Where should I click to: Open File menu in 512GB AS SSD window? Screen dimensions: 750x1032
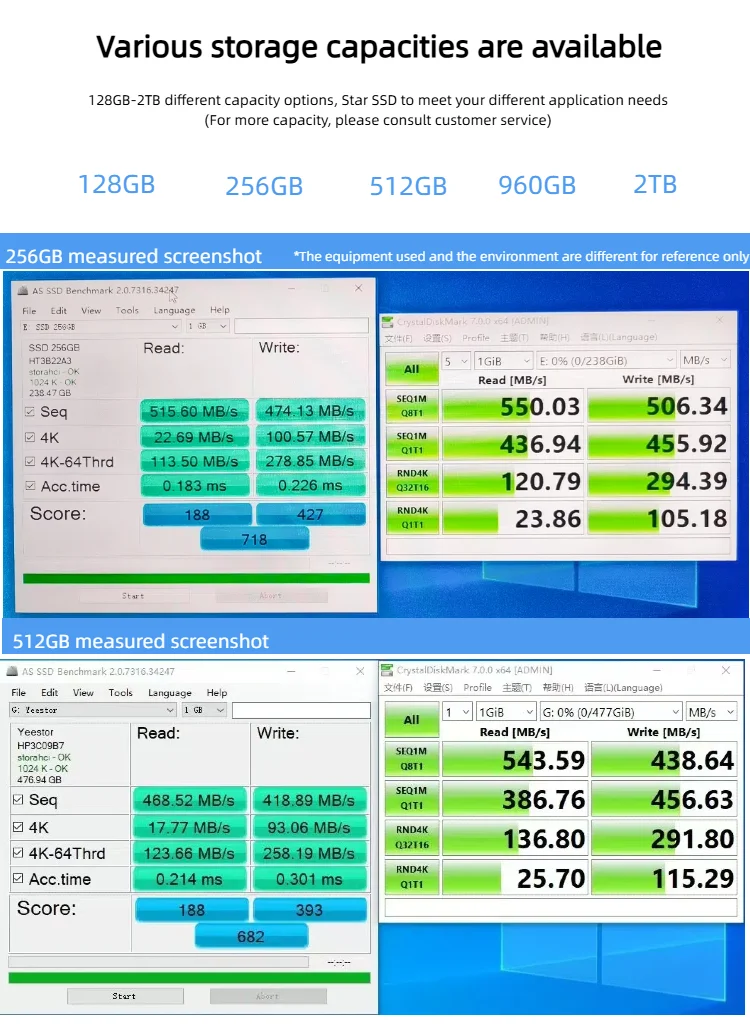18,692
